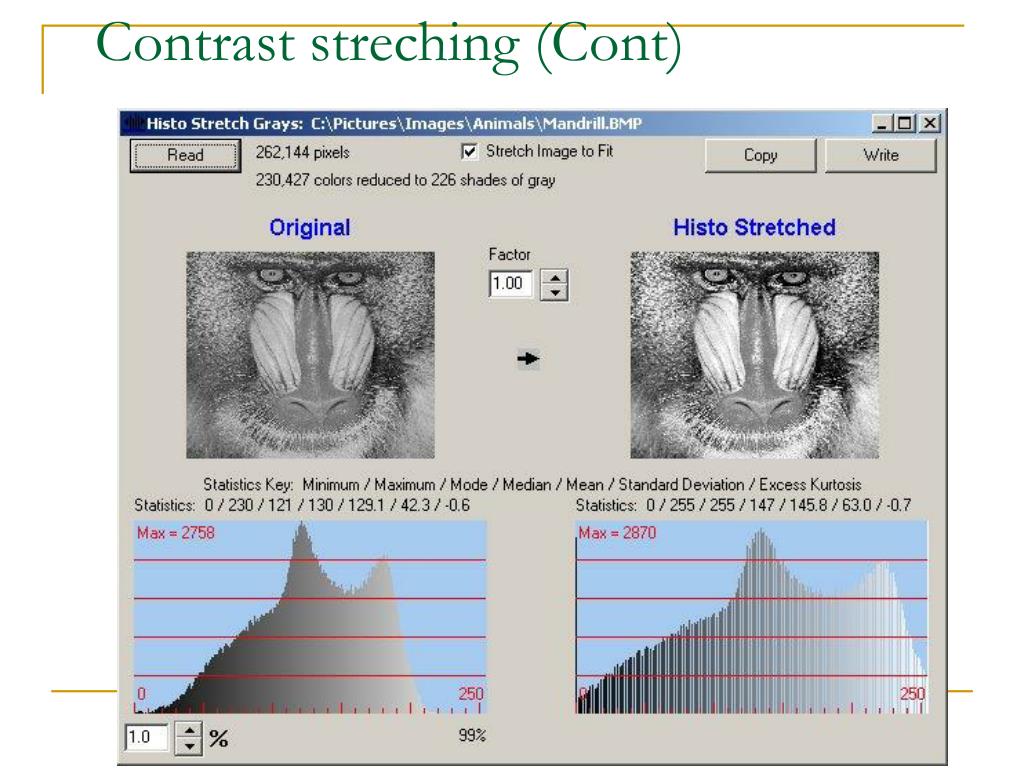Click the Read button
The width and height of the screenshot is (1024, 768).
pos(185,155)
